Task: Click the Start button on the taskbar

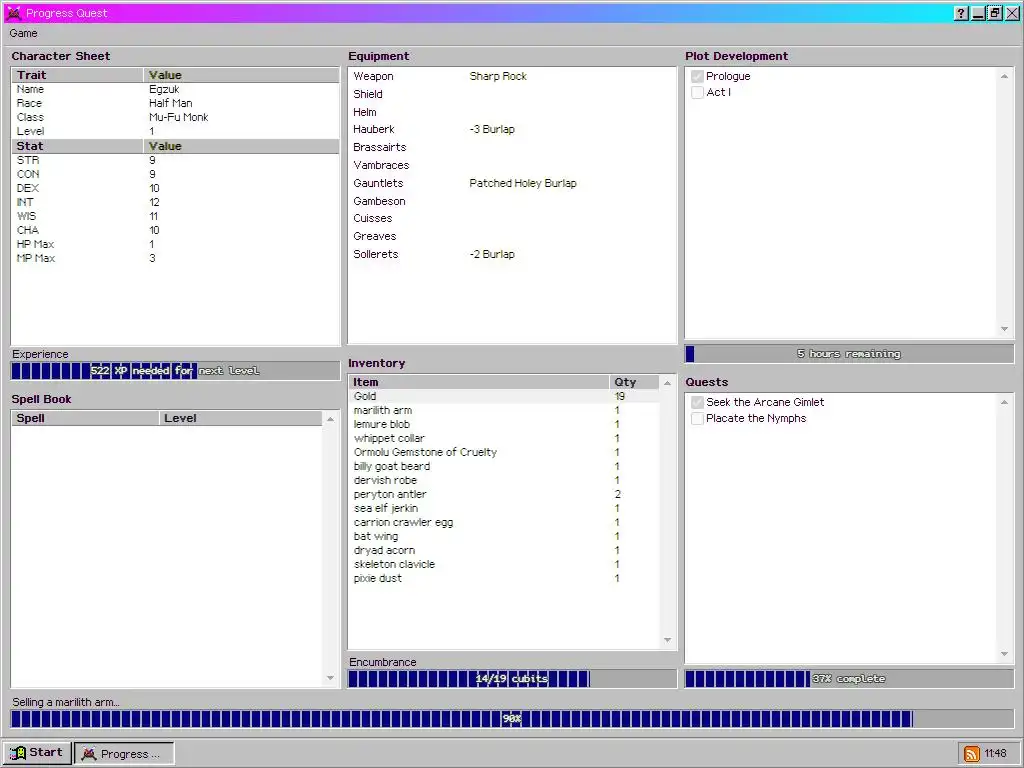Action: point(37,753)
